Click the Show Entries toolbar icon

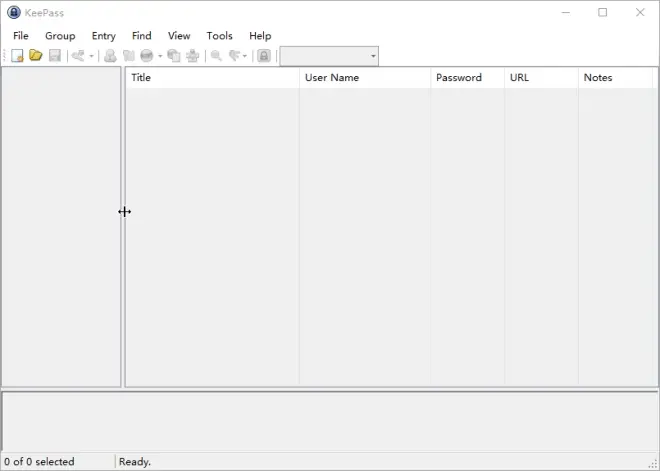pos(234,56)
